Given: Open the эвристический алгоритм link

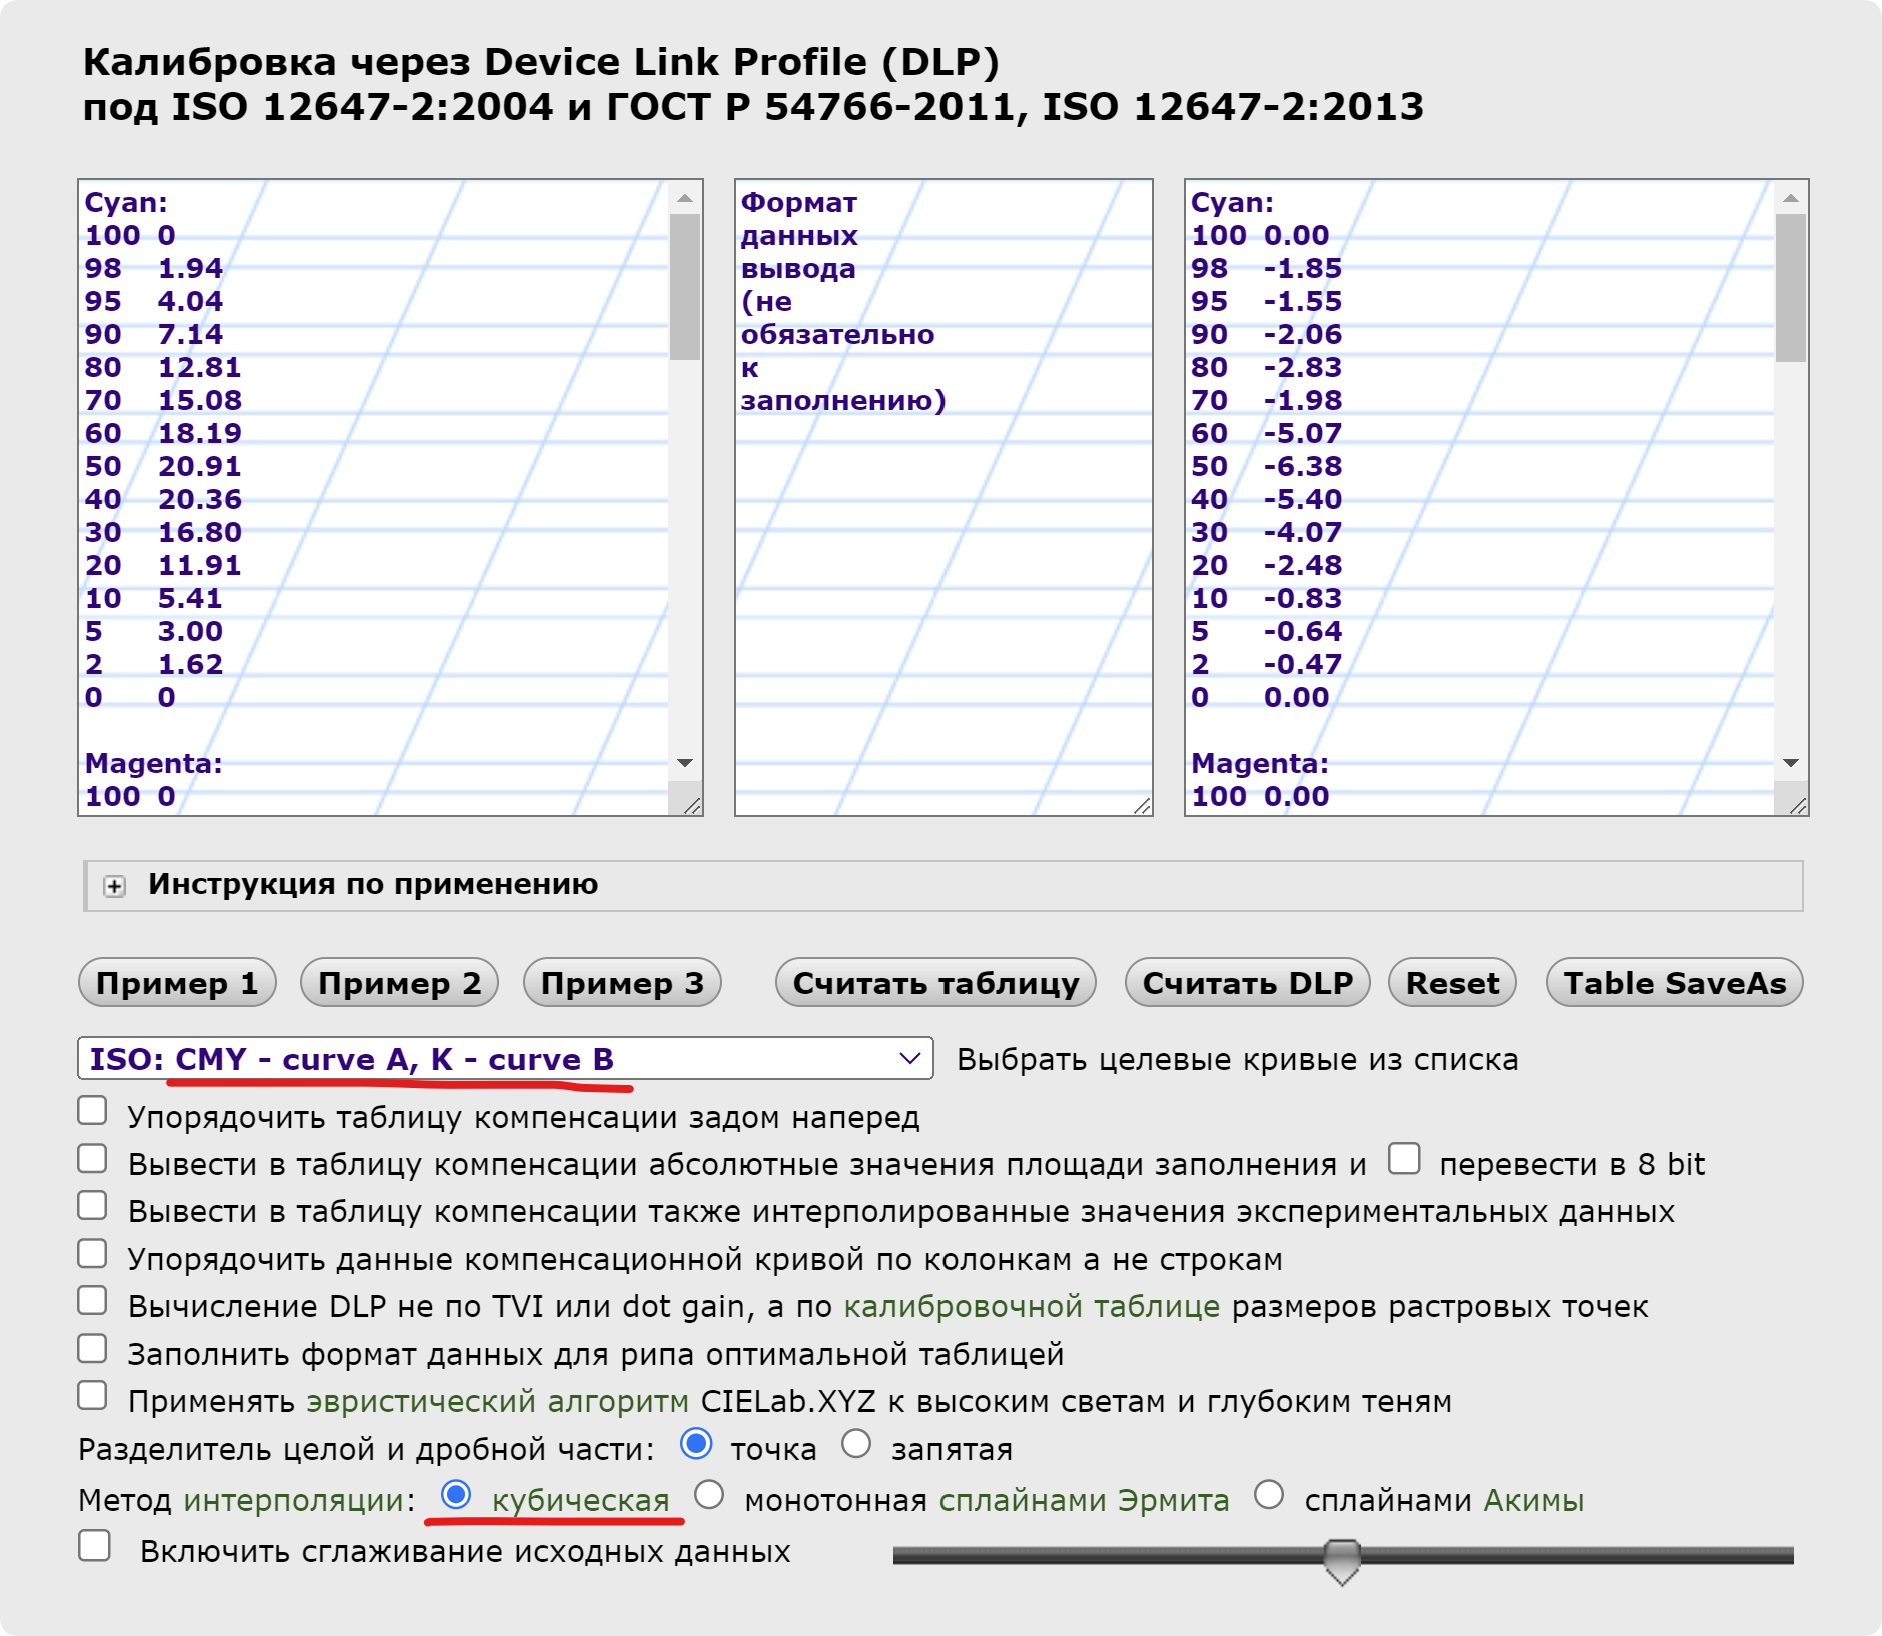Looking at the screenshot, I should (x=497, y=1402).
